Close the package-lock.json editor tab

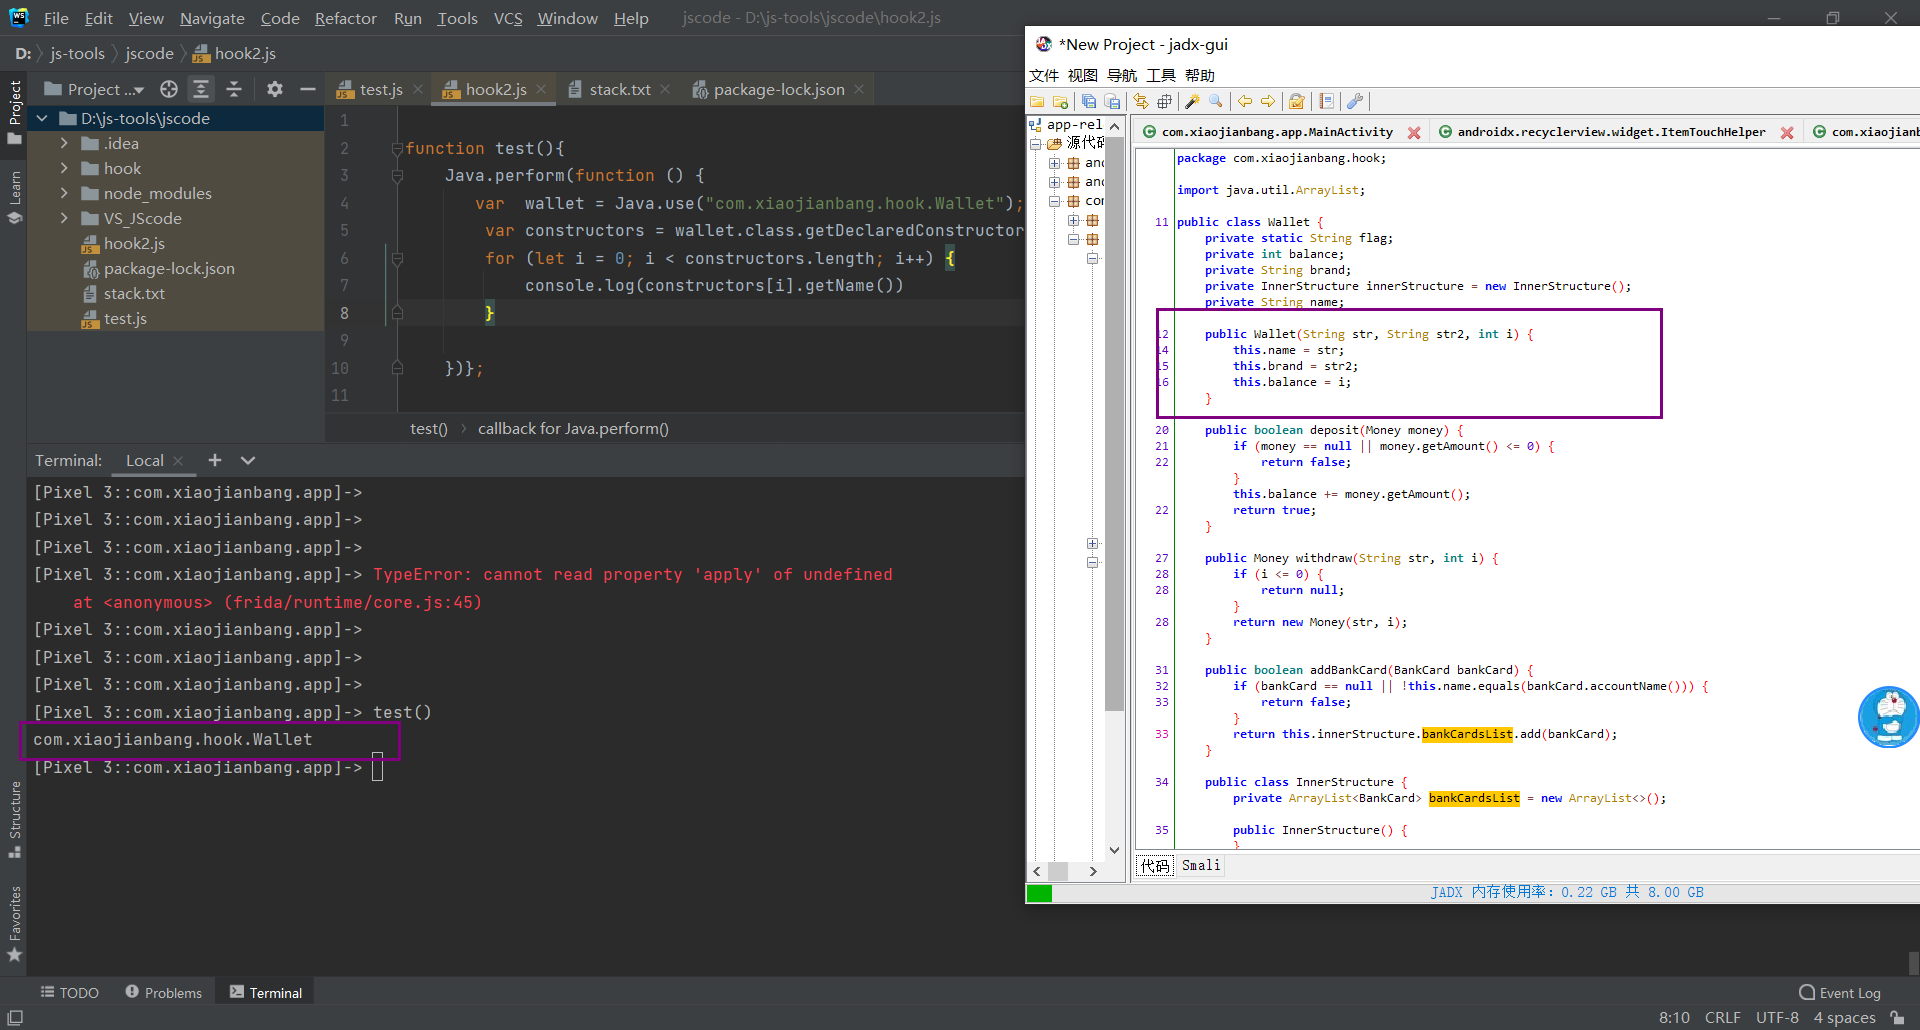coord(859,89)
